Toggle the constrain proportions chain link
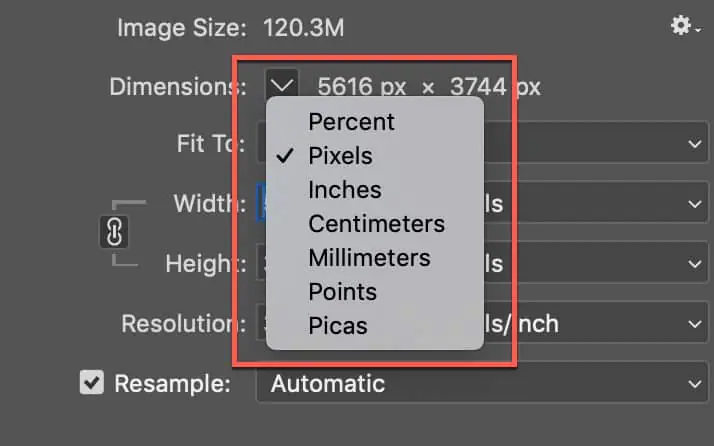Viewport: 714px width, 446px height. (114, 232)
